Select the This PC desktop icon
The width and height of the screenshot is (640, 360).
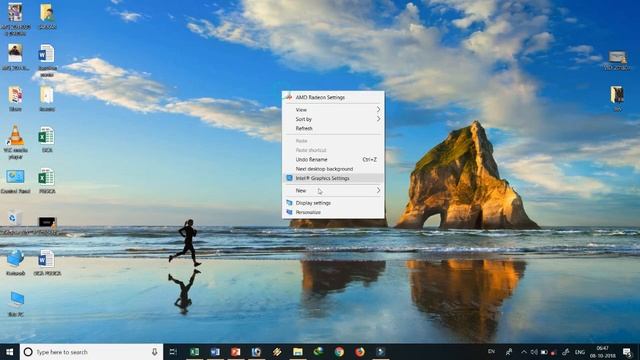coord(16,304)
